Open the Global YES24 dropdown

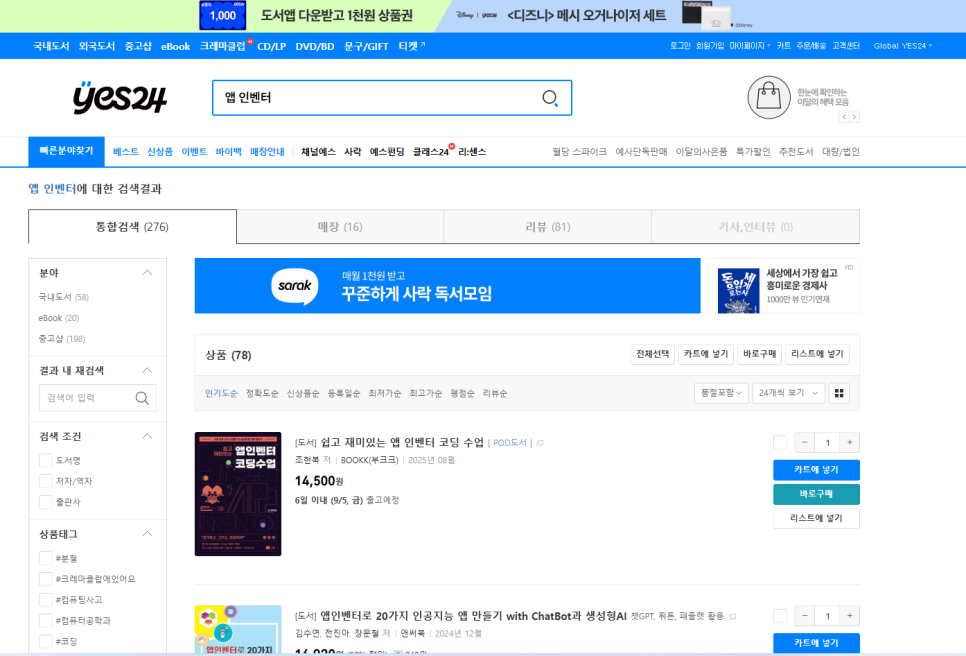tap(903, 46)
